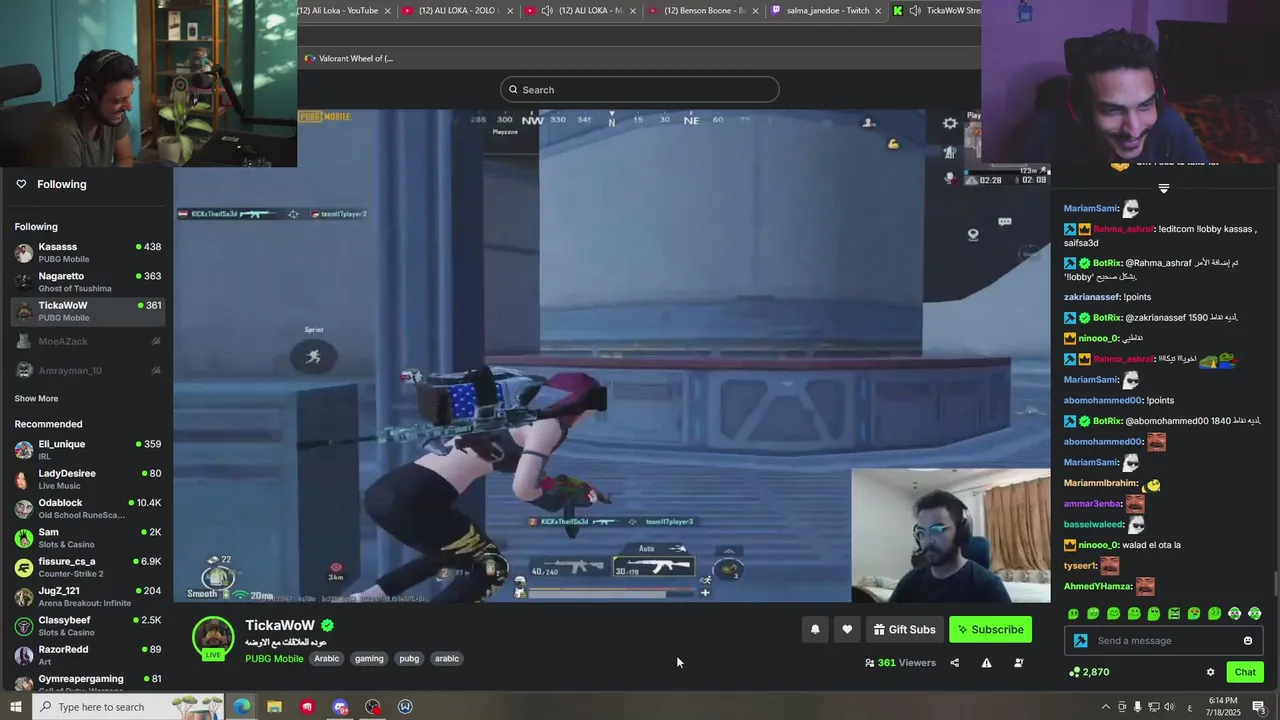Open Nagaretto channel in Following
Image resolution: width=1280 pixels, height=720 pixels.
88,282
